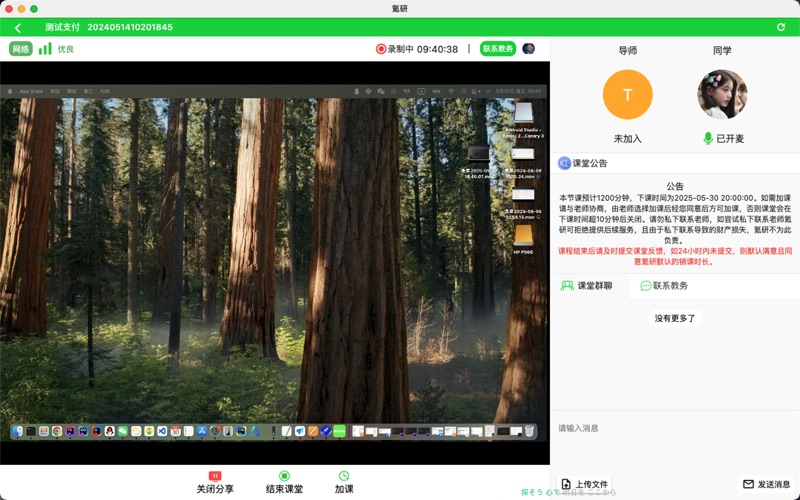The image size is (800, 500).
Task: Click the 课堂公告 announcement speaker icon
Action: coord(564,163)
